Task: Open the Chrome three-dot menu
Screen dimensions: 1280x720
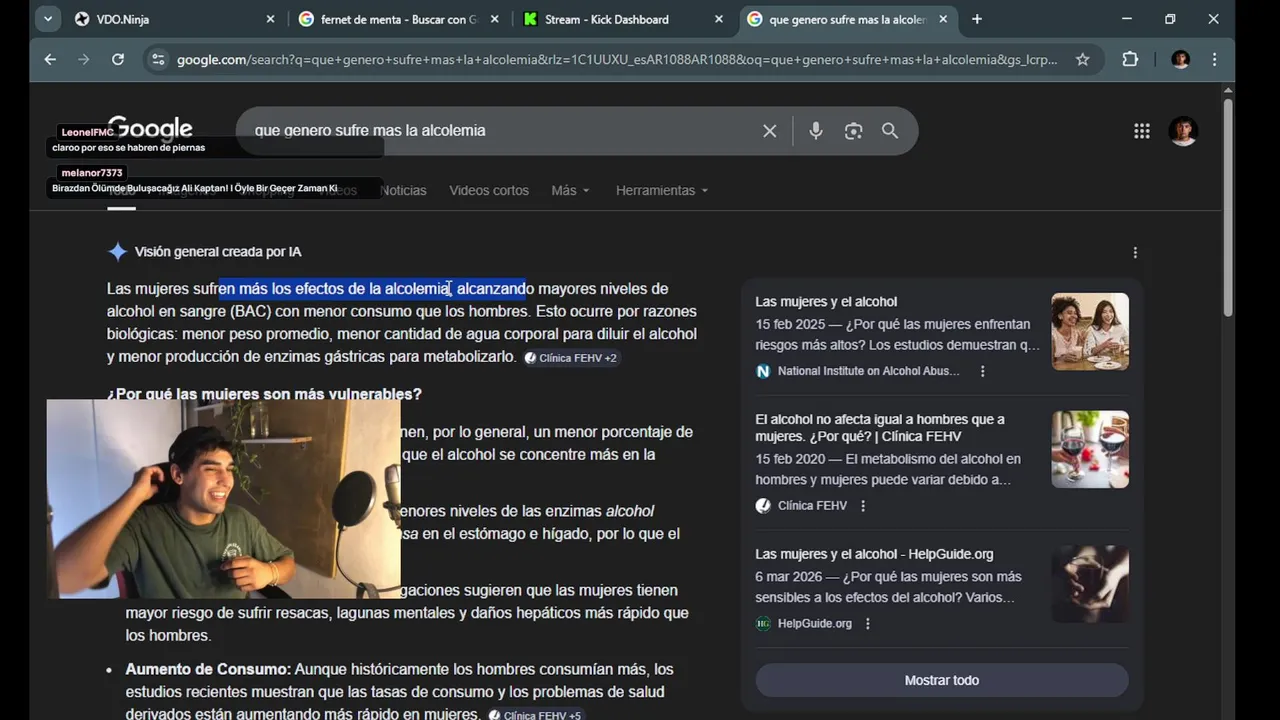Action: pos(1214,60)
